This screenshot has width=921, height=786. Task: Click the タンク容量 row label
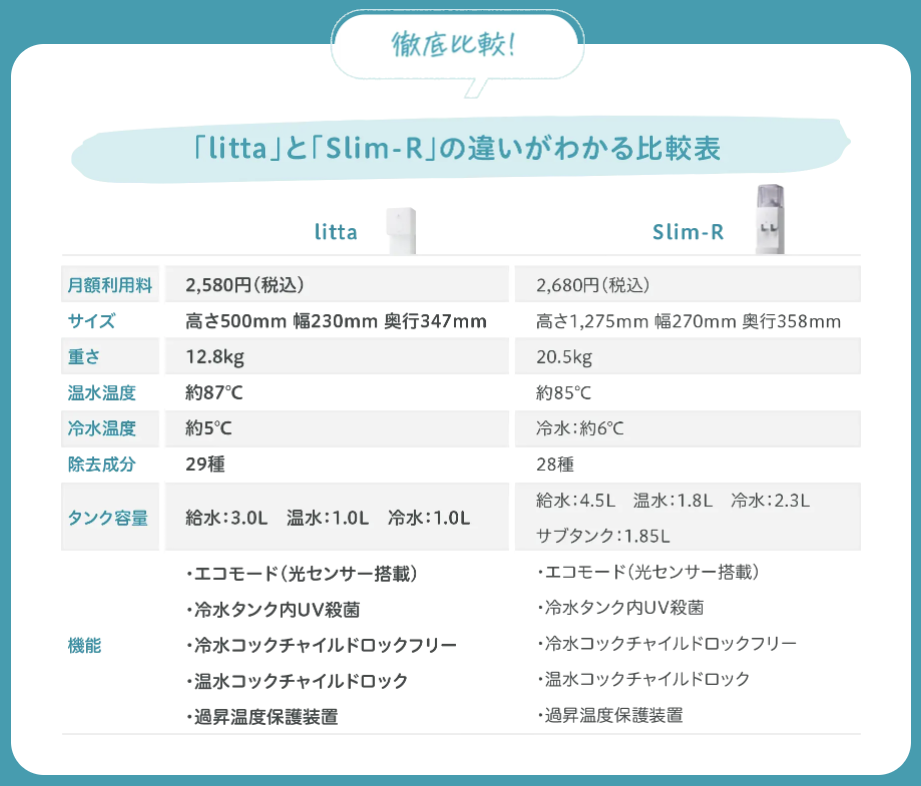click(109, 517)
